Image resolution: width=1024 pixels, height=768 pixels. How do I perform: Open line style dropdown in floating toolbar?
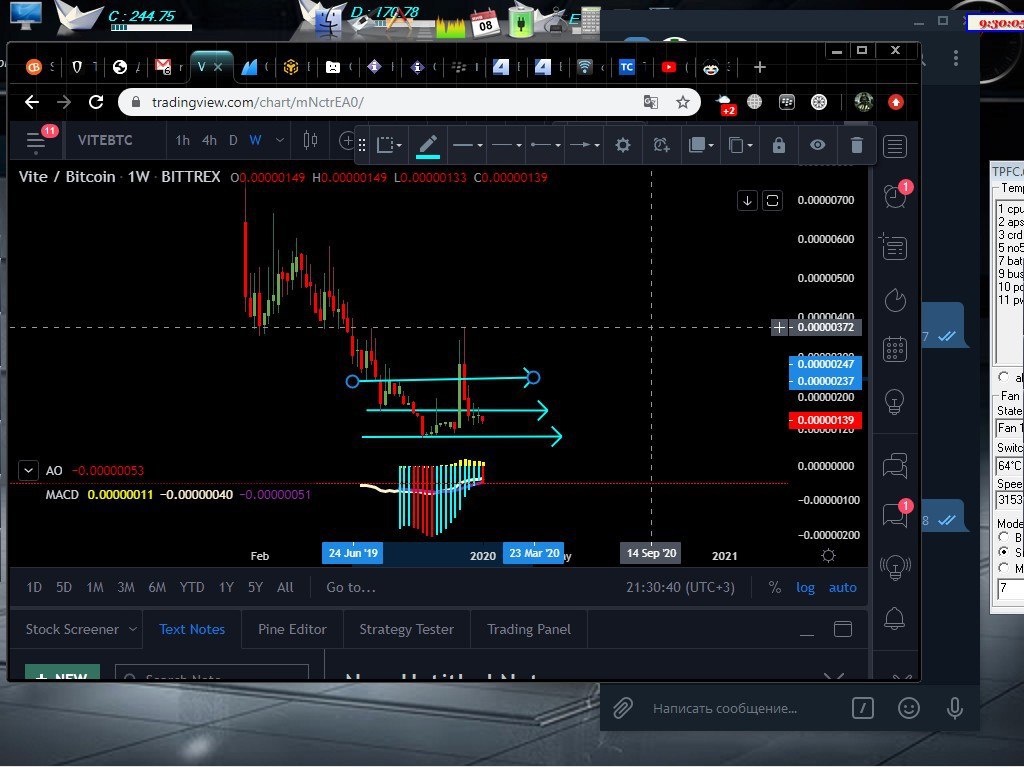[467, 145]
